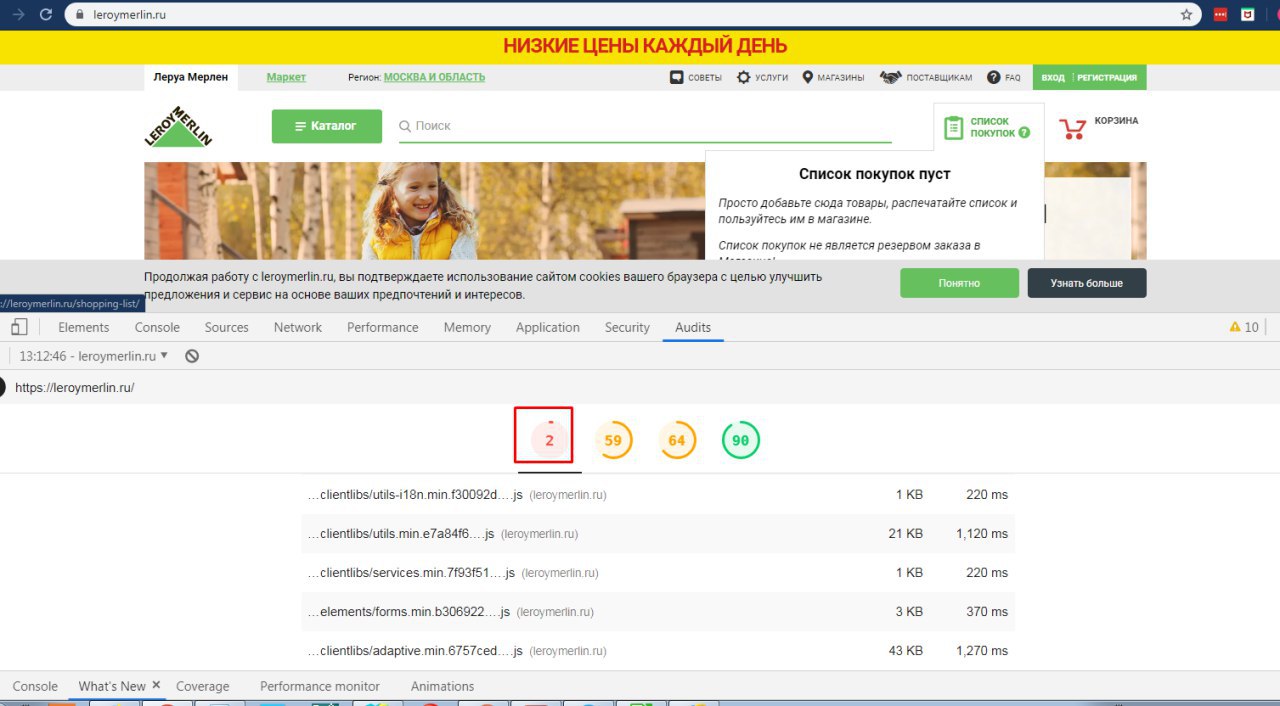Open the Performance monitor drawer tab

pos(320,686)
